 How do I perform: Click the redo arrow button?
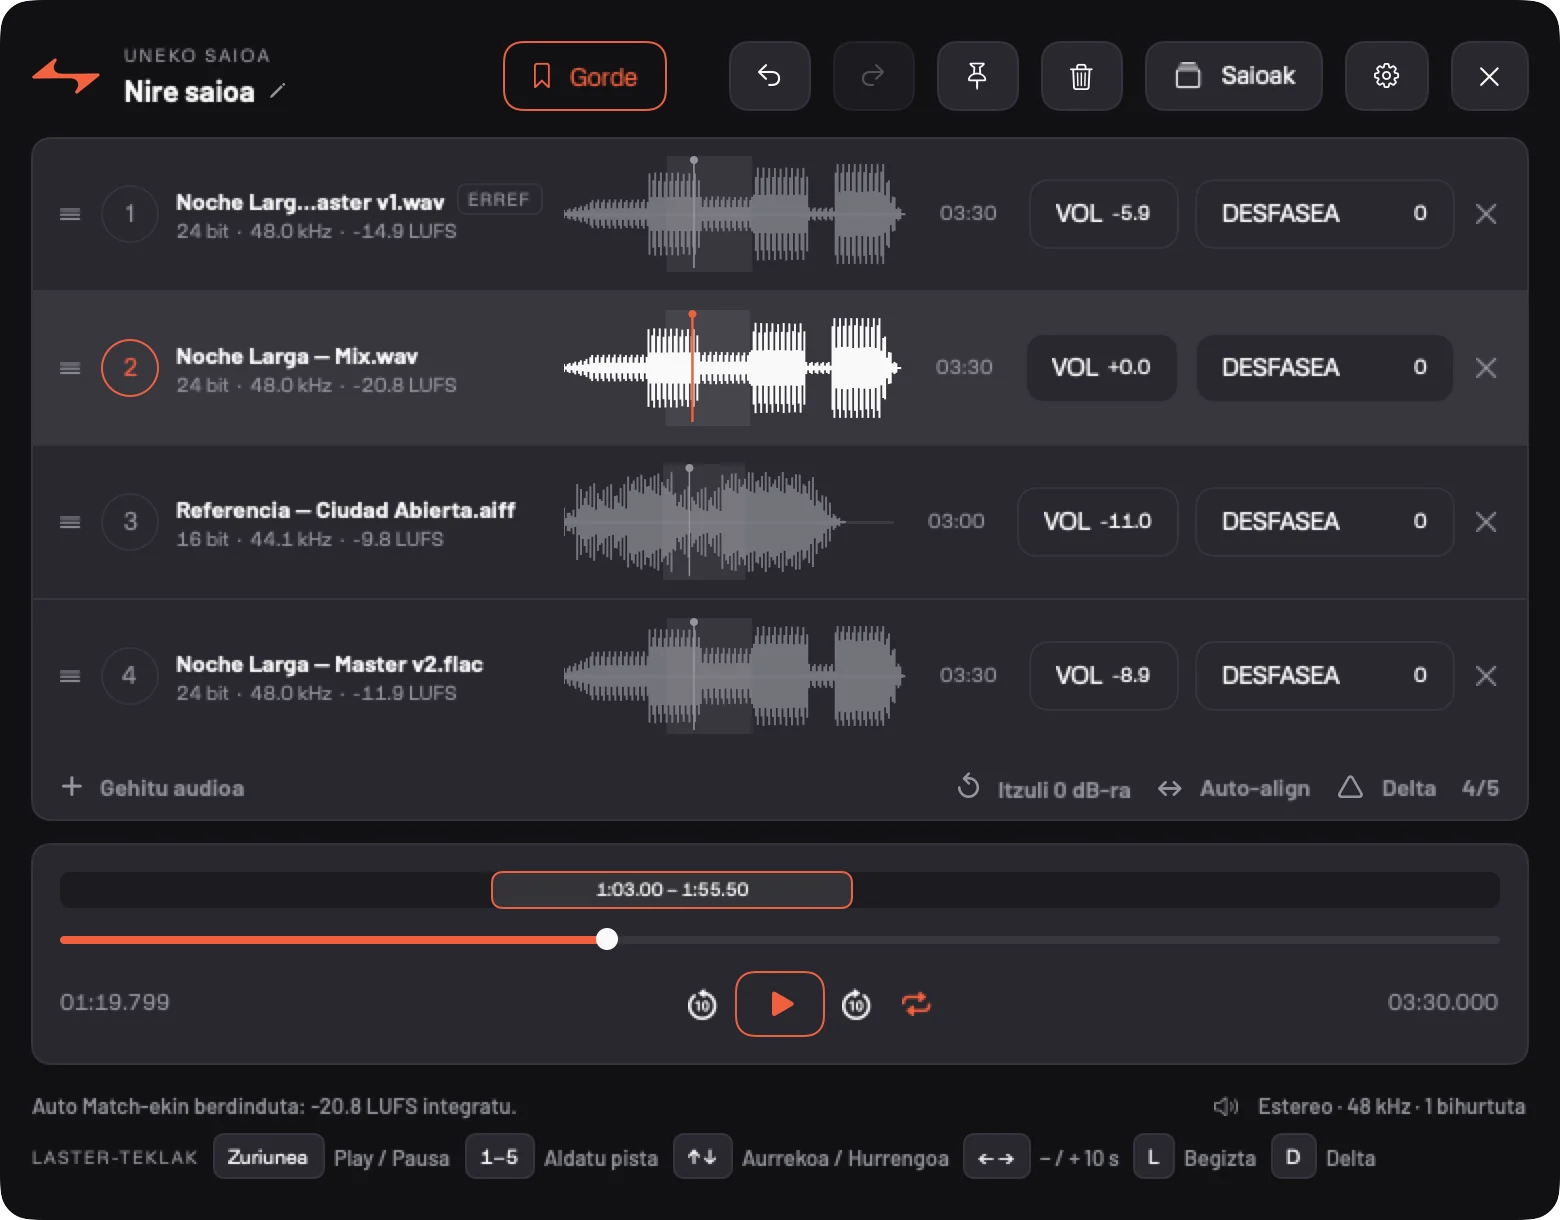(x=873, y=76)
